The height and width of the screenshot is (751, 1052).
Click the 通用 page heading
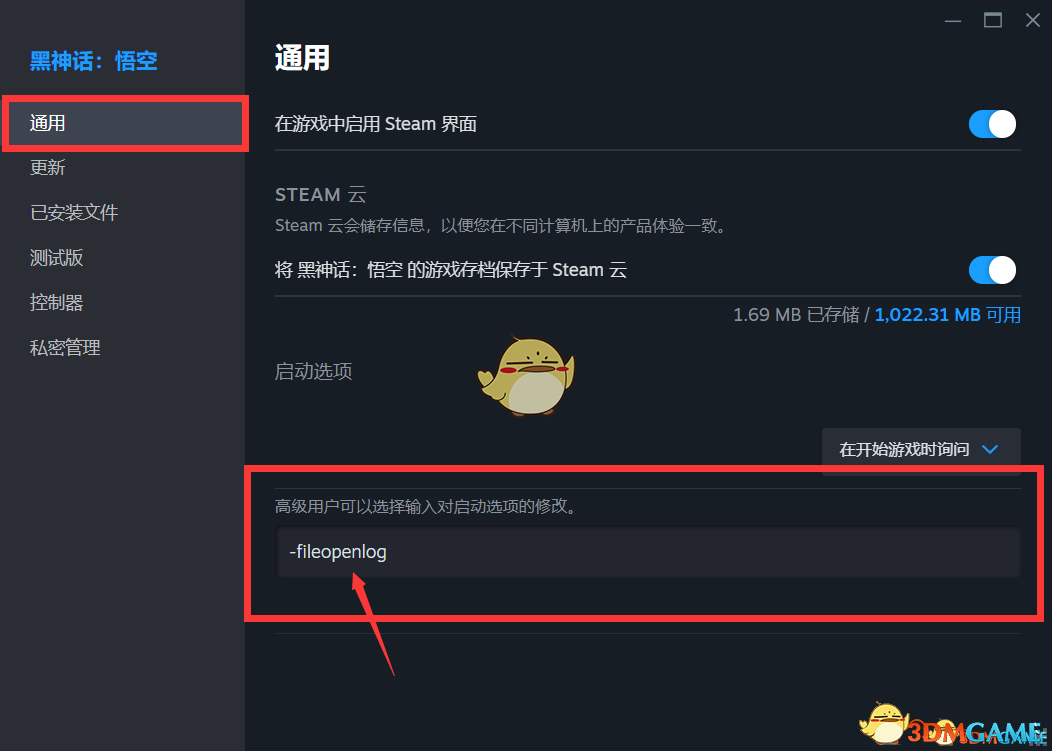click(302, 58)
